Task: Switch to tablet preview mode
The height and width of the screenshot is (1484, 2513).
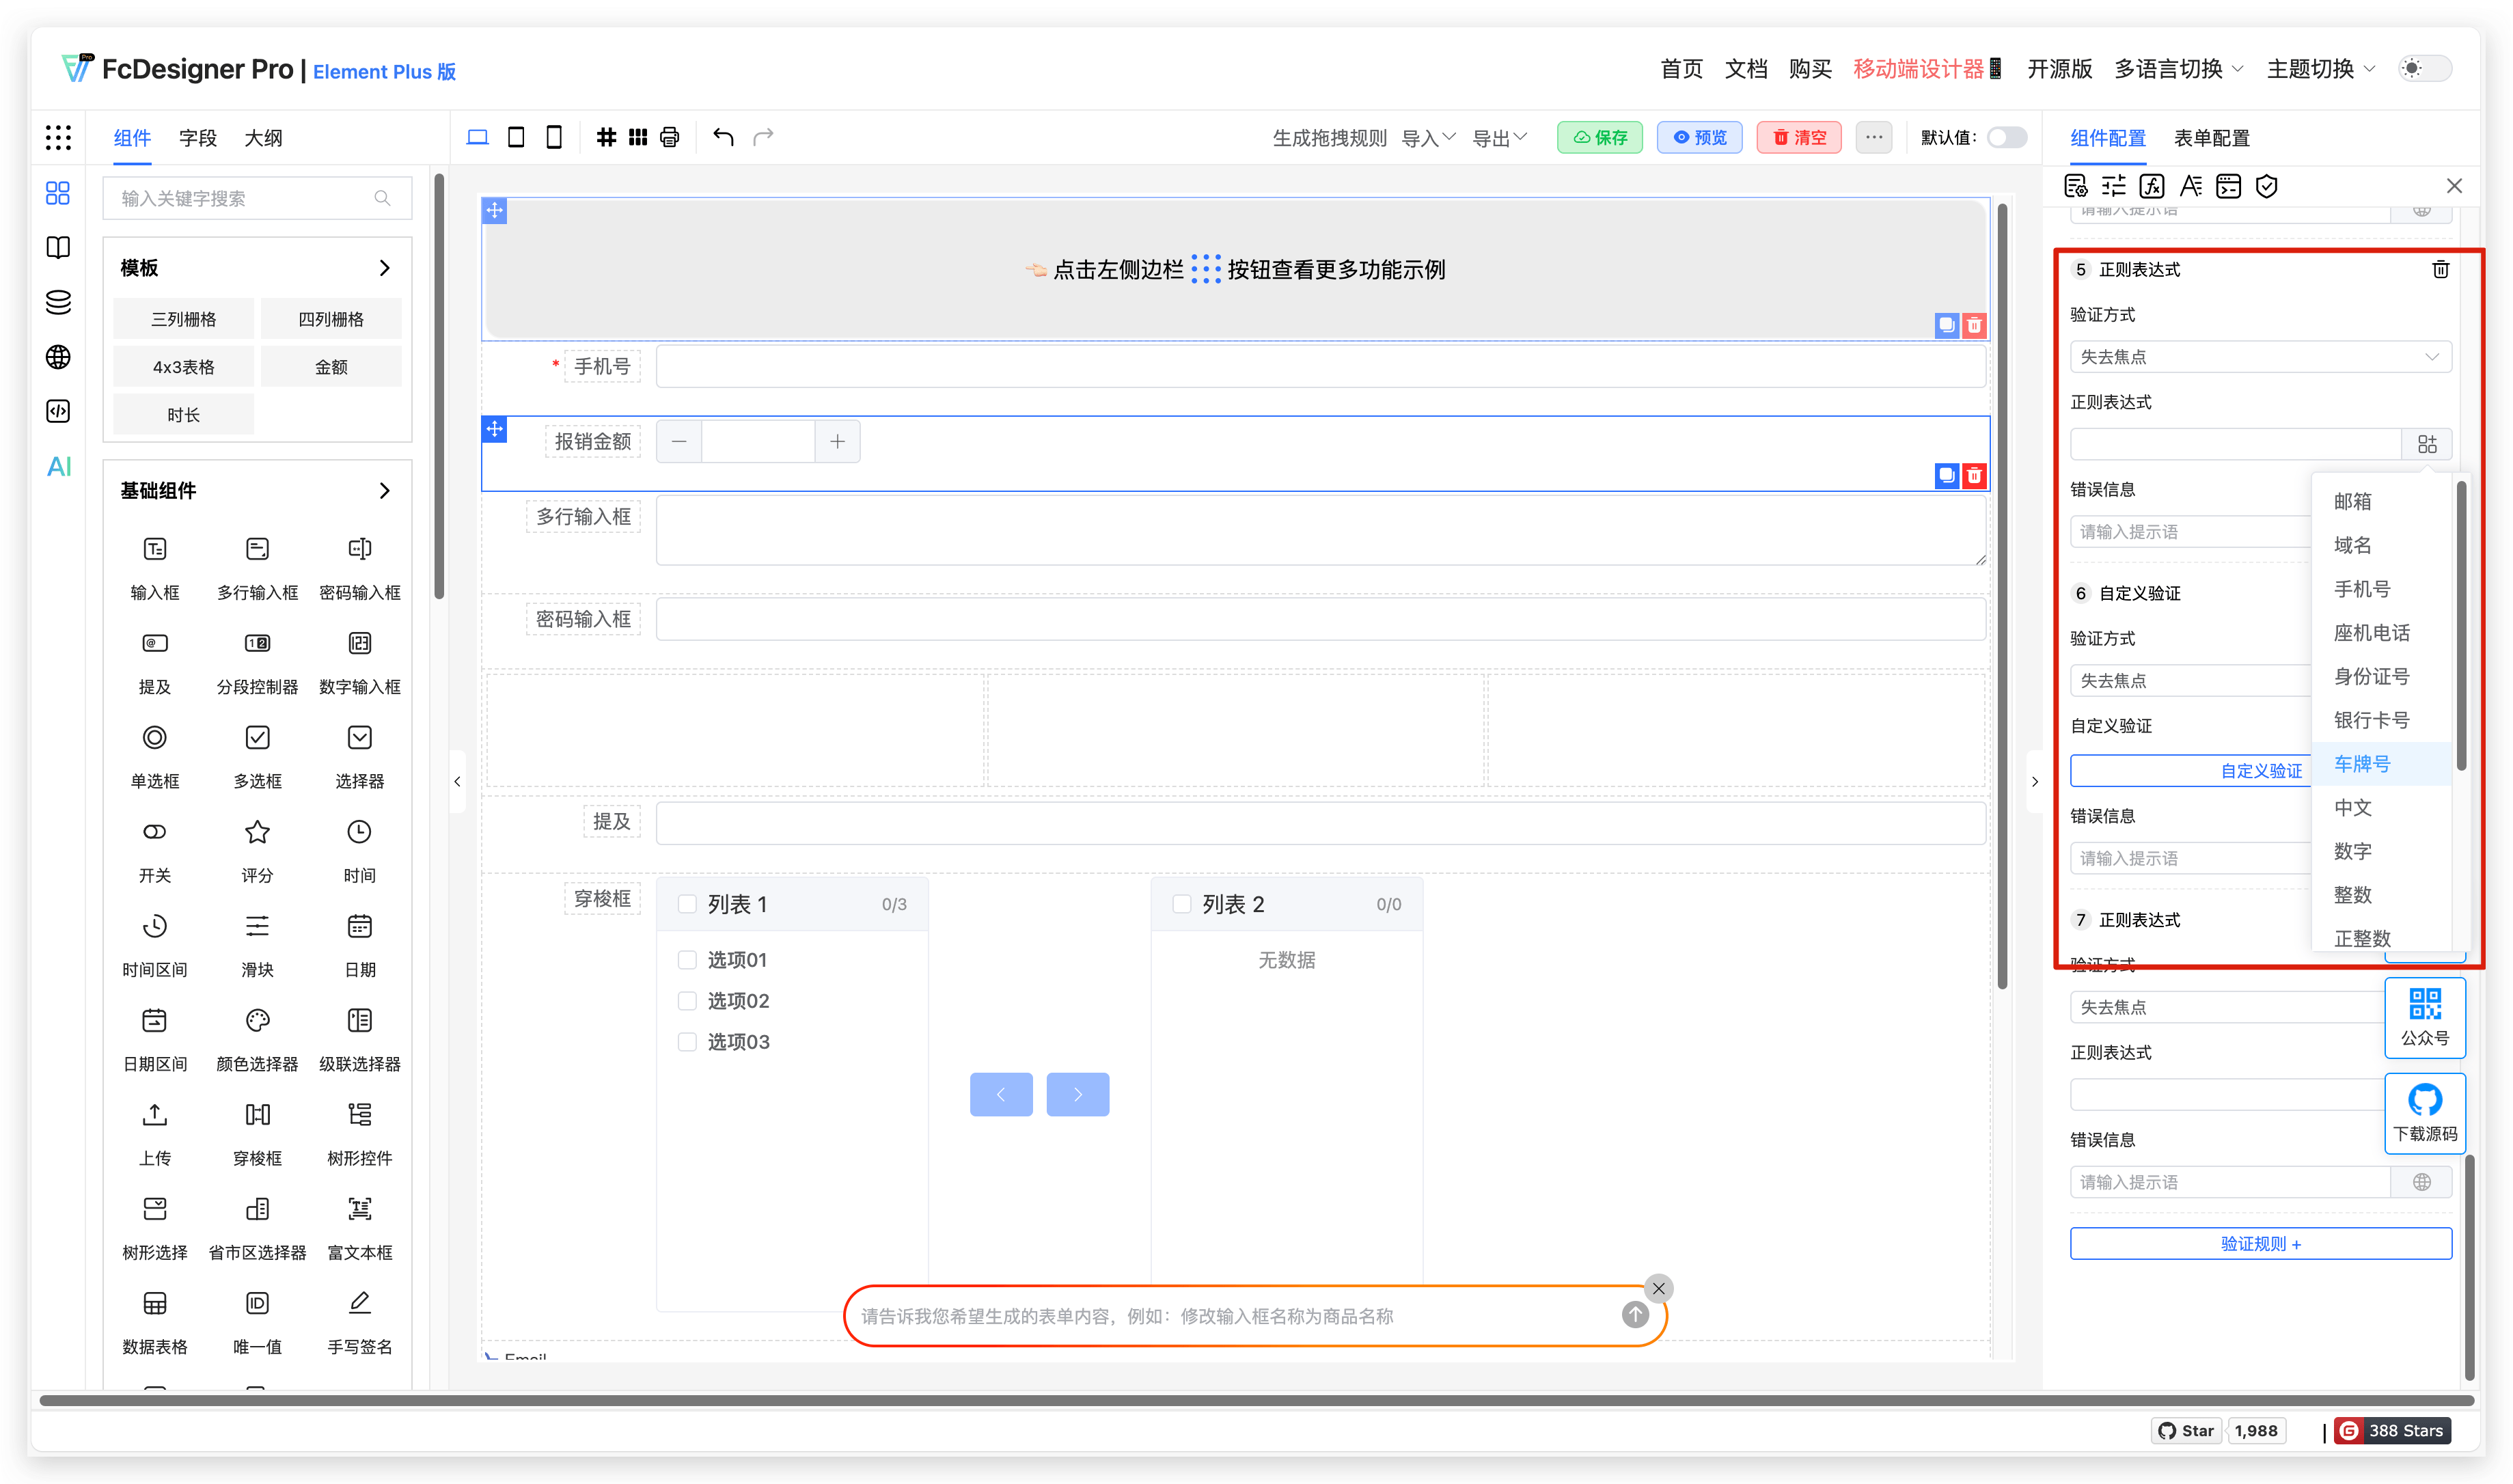Action: 516,136
